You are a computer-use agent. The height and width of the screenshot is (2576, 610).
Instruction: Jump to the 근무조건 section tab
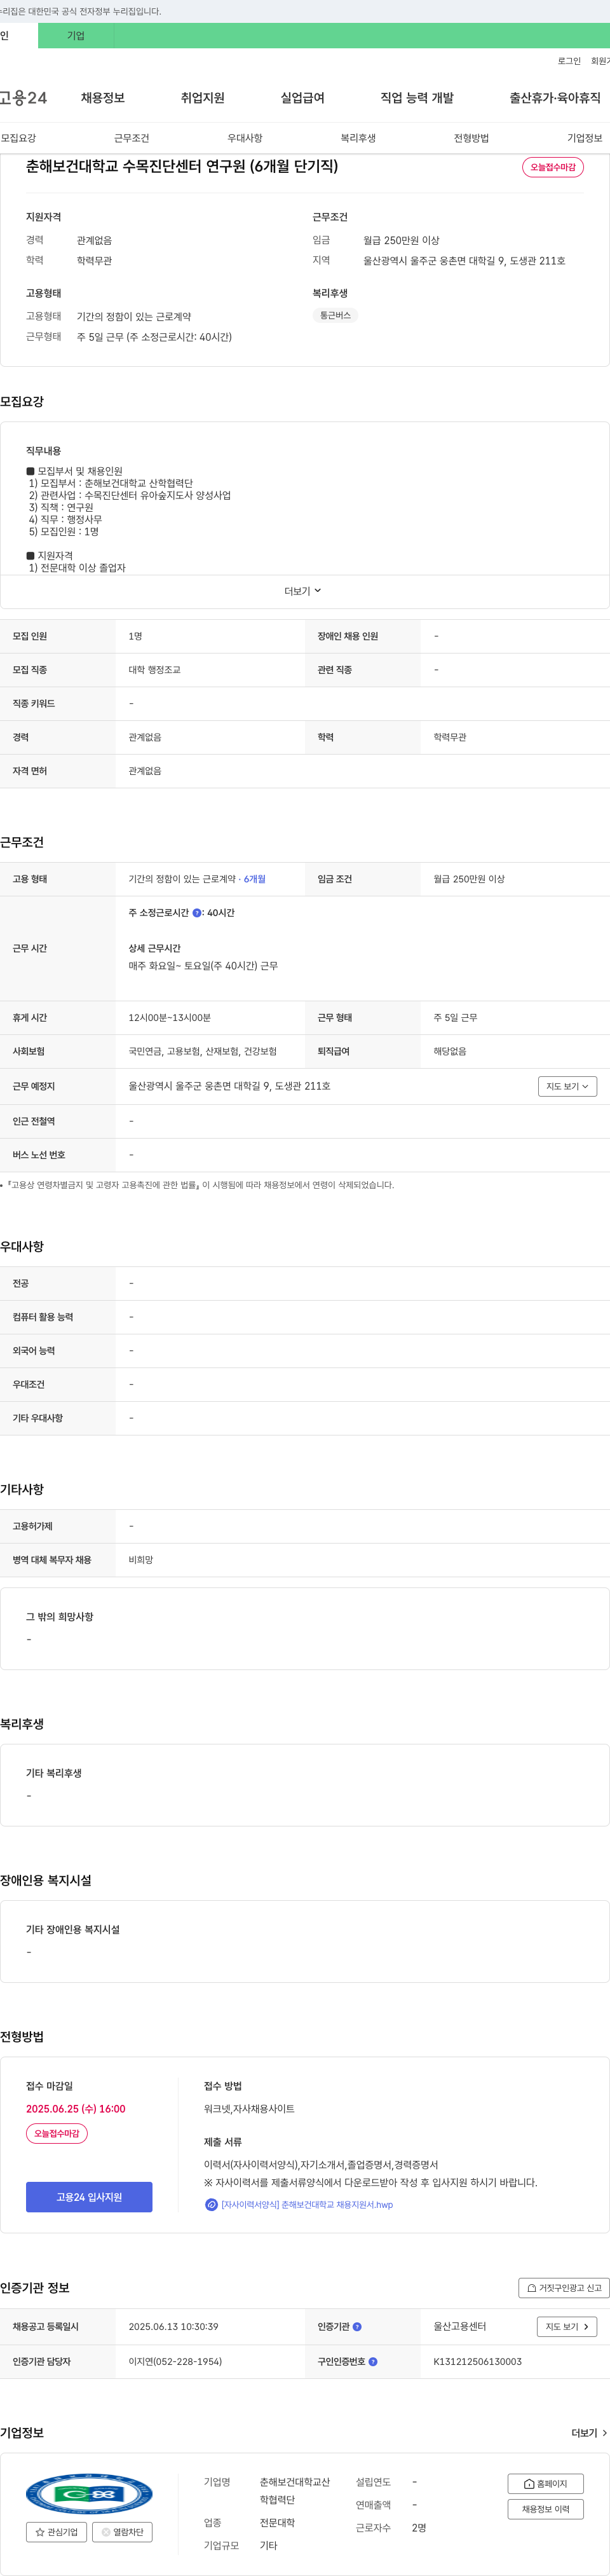131,138
